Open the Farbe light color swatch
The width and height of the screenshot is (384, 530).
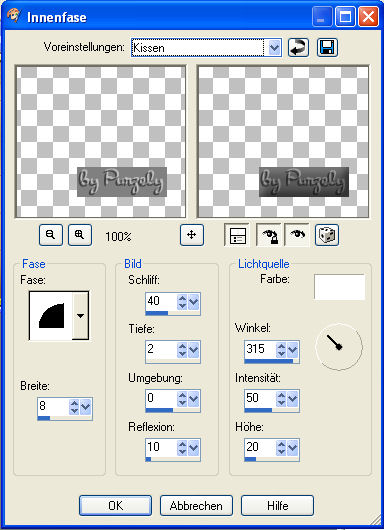(339, 287)
